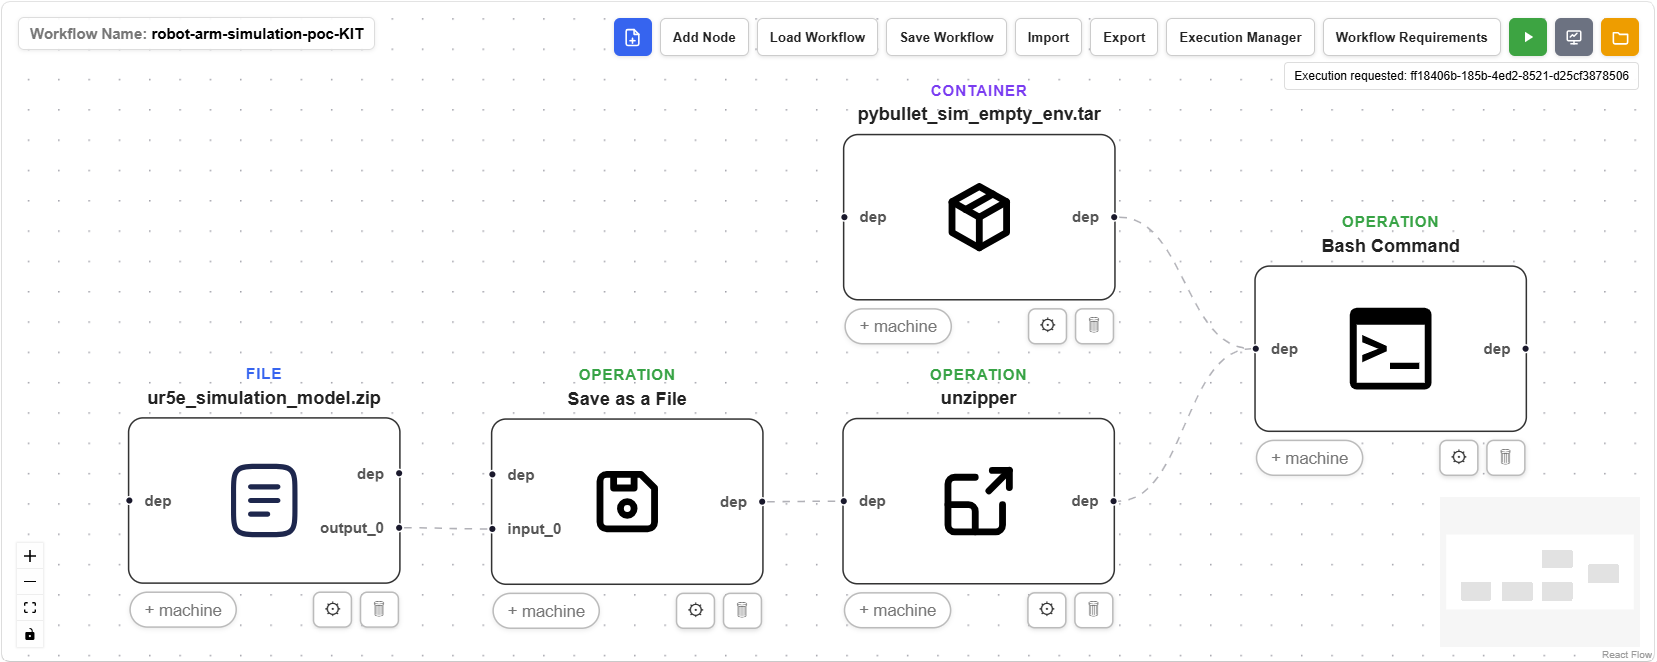The image size is (1657, 662).
Task: Add machine to unzipper node
Action: [x=897, y=610]
